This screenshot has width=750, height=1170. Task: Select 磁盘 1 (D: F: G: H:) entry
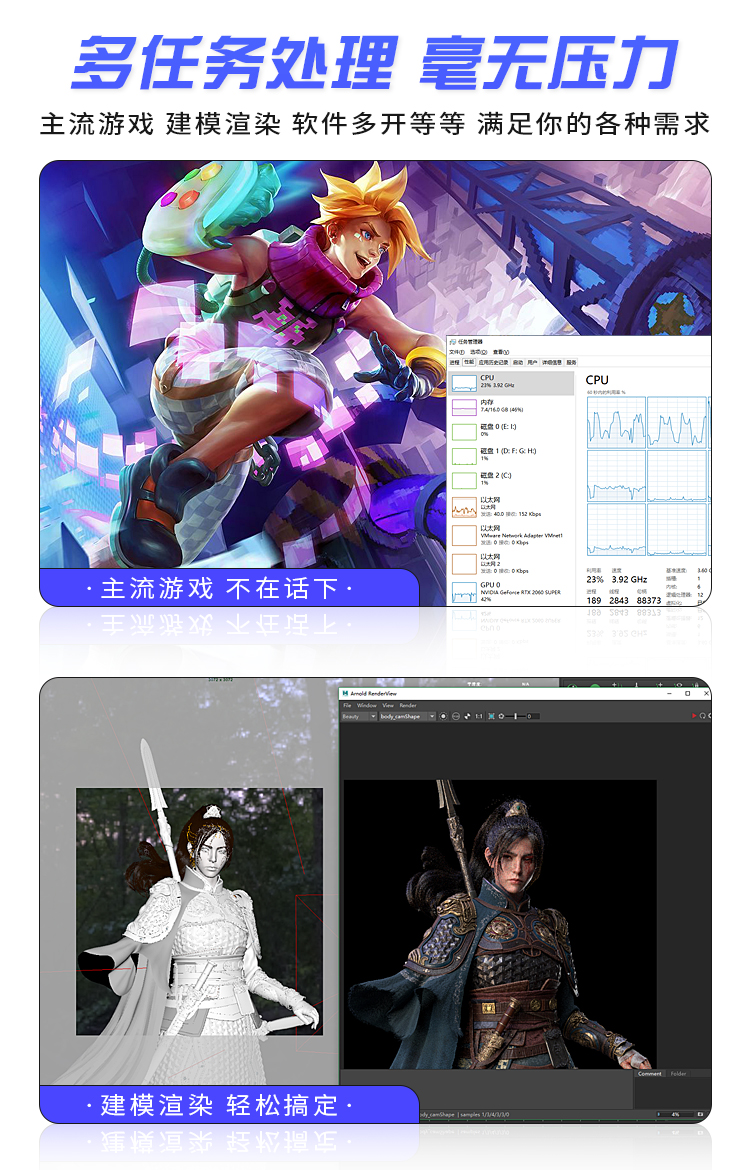[511, 455]
